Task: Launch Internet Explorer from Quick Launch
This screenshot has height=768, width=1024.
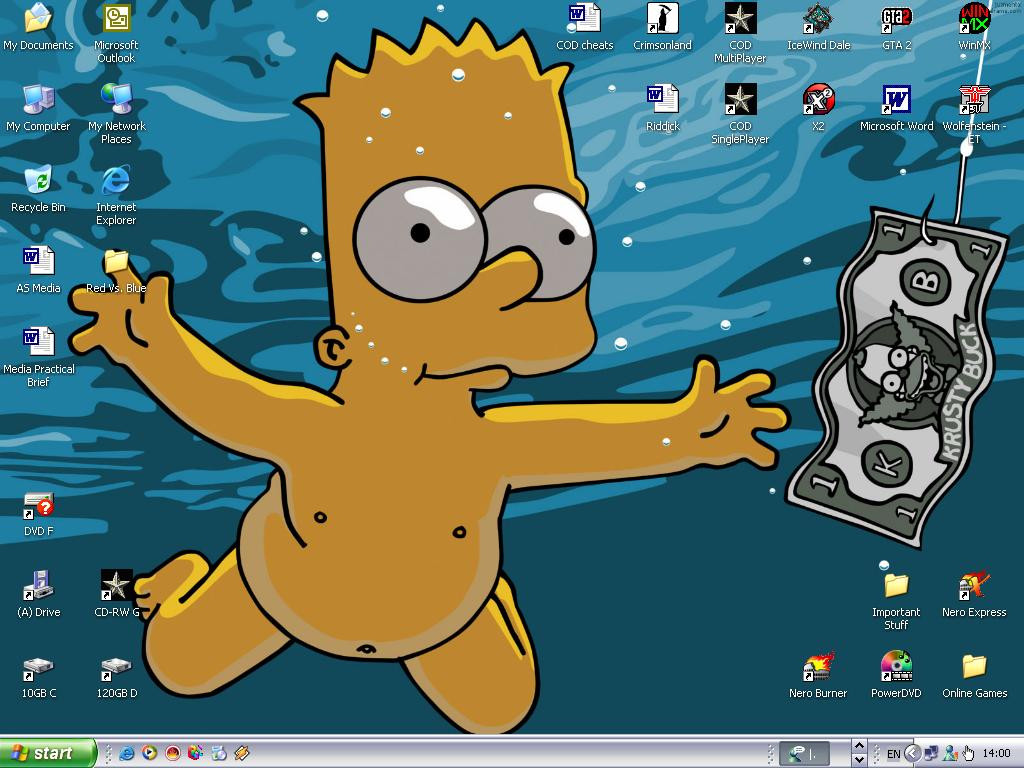Action: pos(127,753)
